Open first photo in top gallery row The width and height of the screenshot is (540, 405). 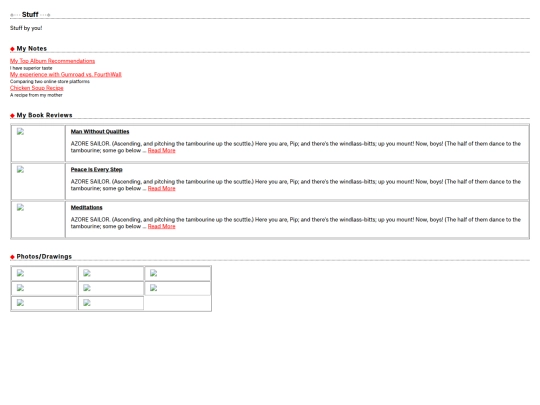point(20,273)
